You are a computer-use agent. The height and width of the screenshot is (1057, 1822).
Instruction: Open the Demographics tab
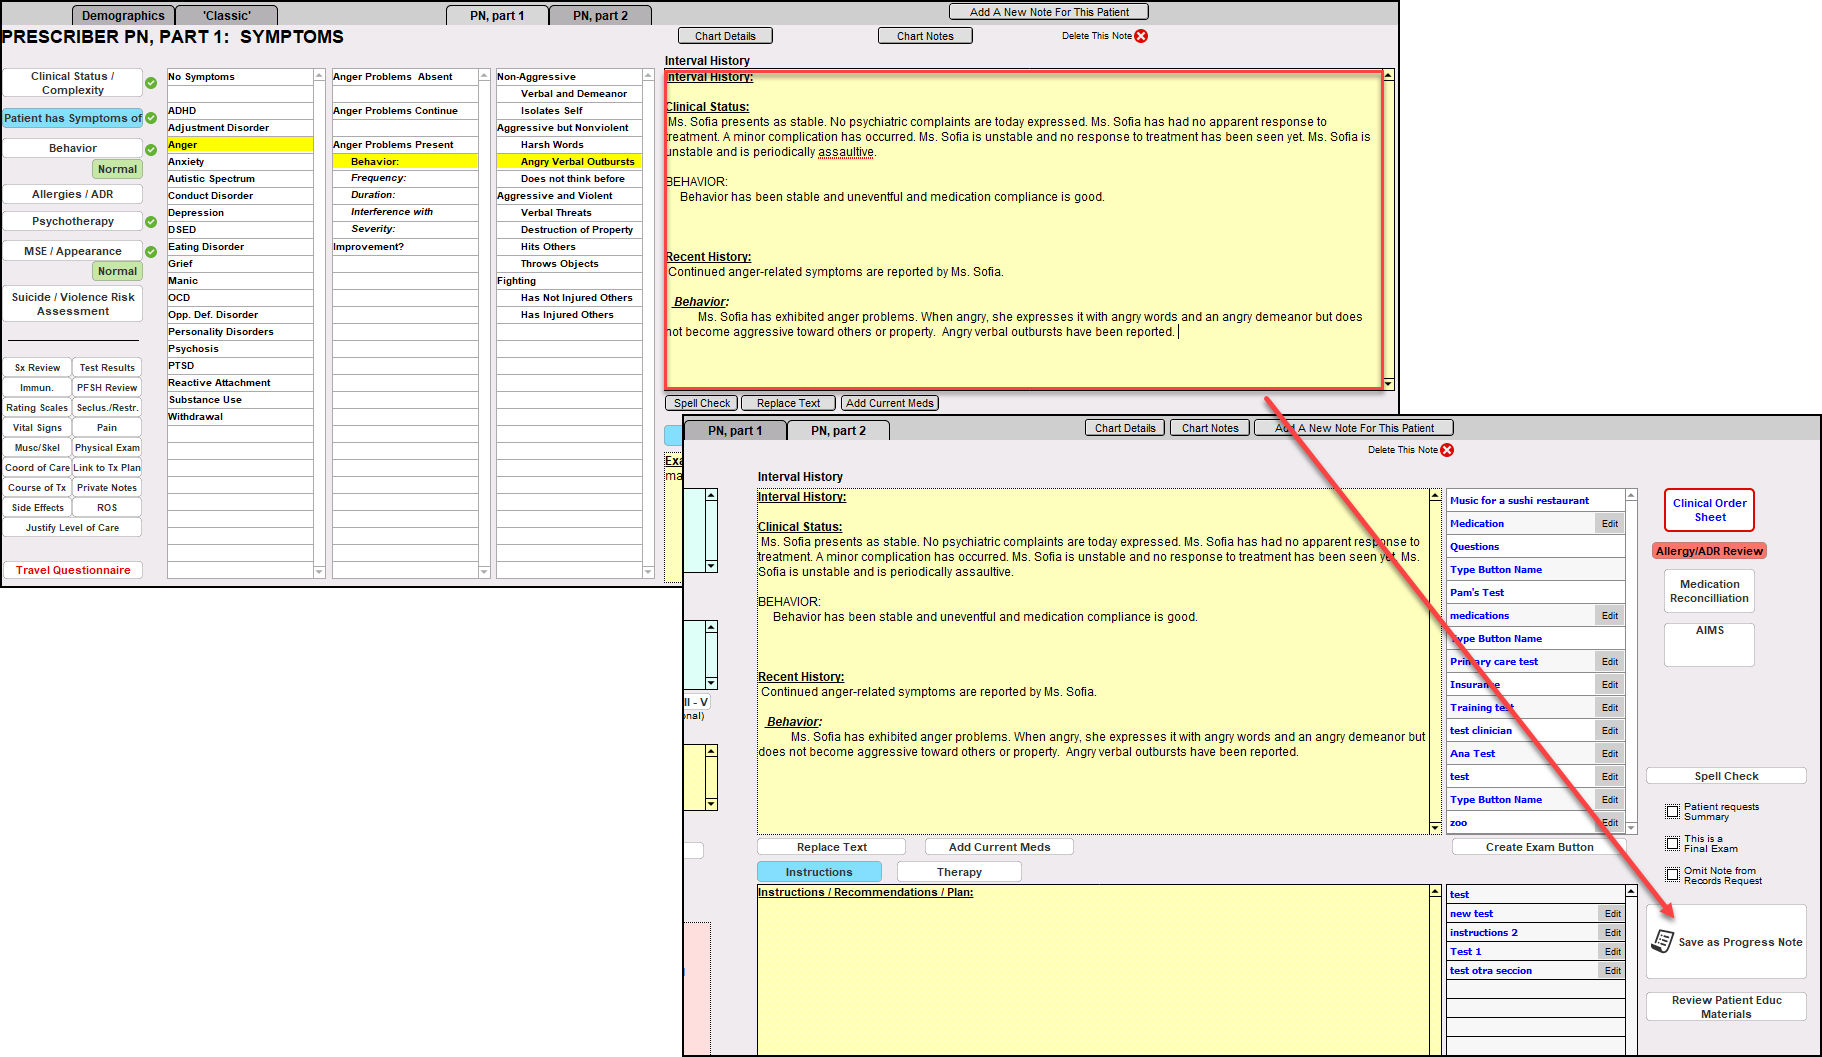tap(123, 16)
